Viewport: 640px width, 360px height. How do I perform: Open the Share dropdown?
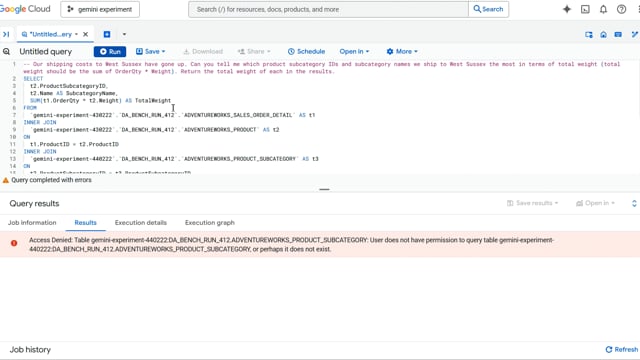pyautogui.click(x=254, y=51)
